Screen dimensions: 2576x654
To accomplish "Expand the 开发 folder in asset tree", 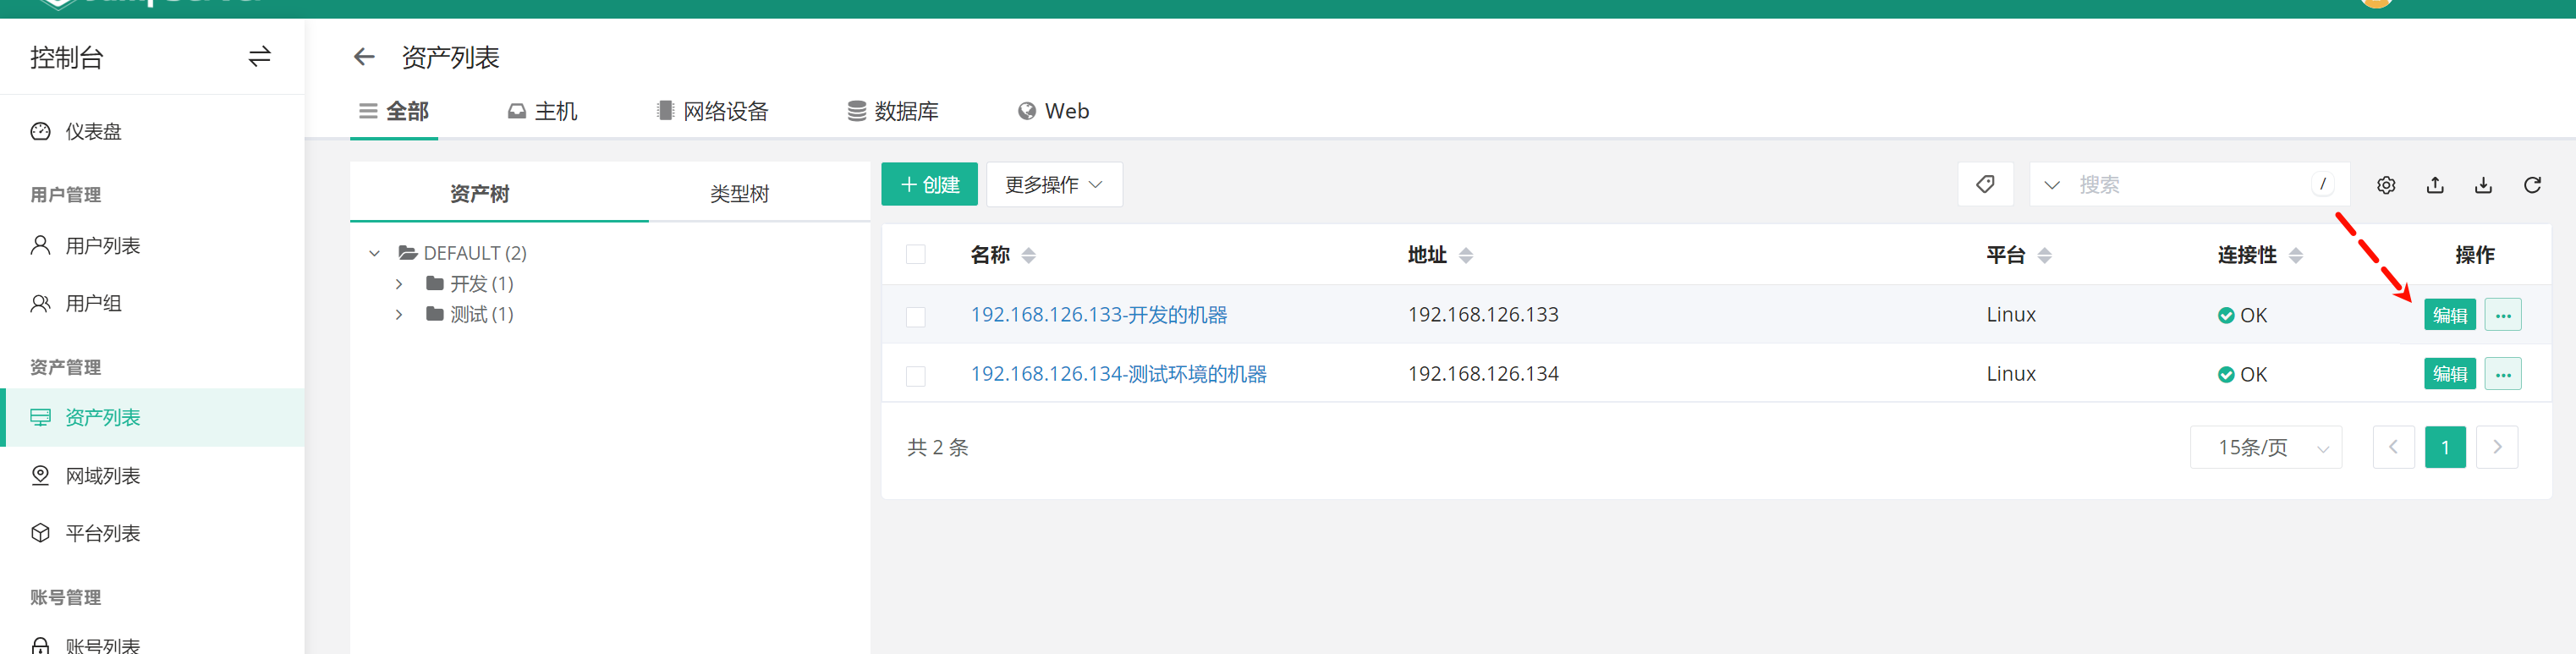I will point(399,284).
